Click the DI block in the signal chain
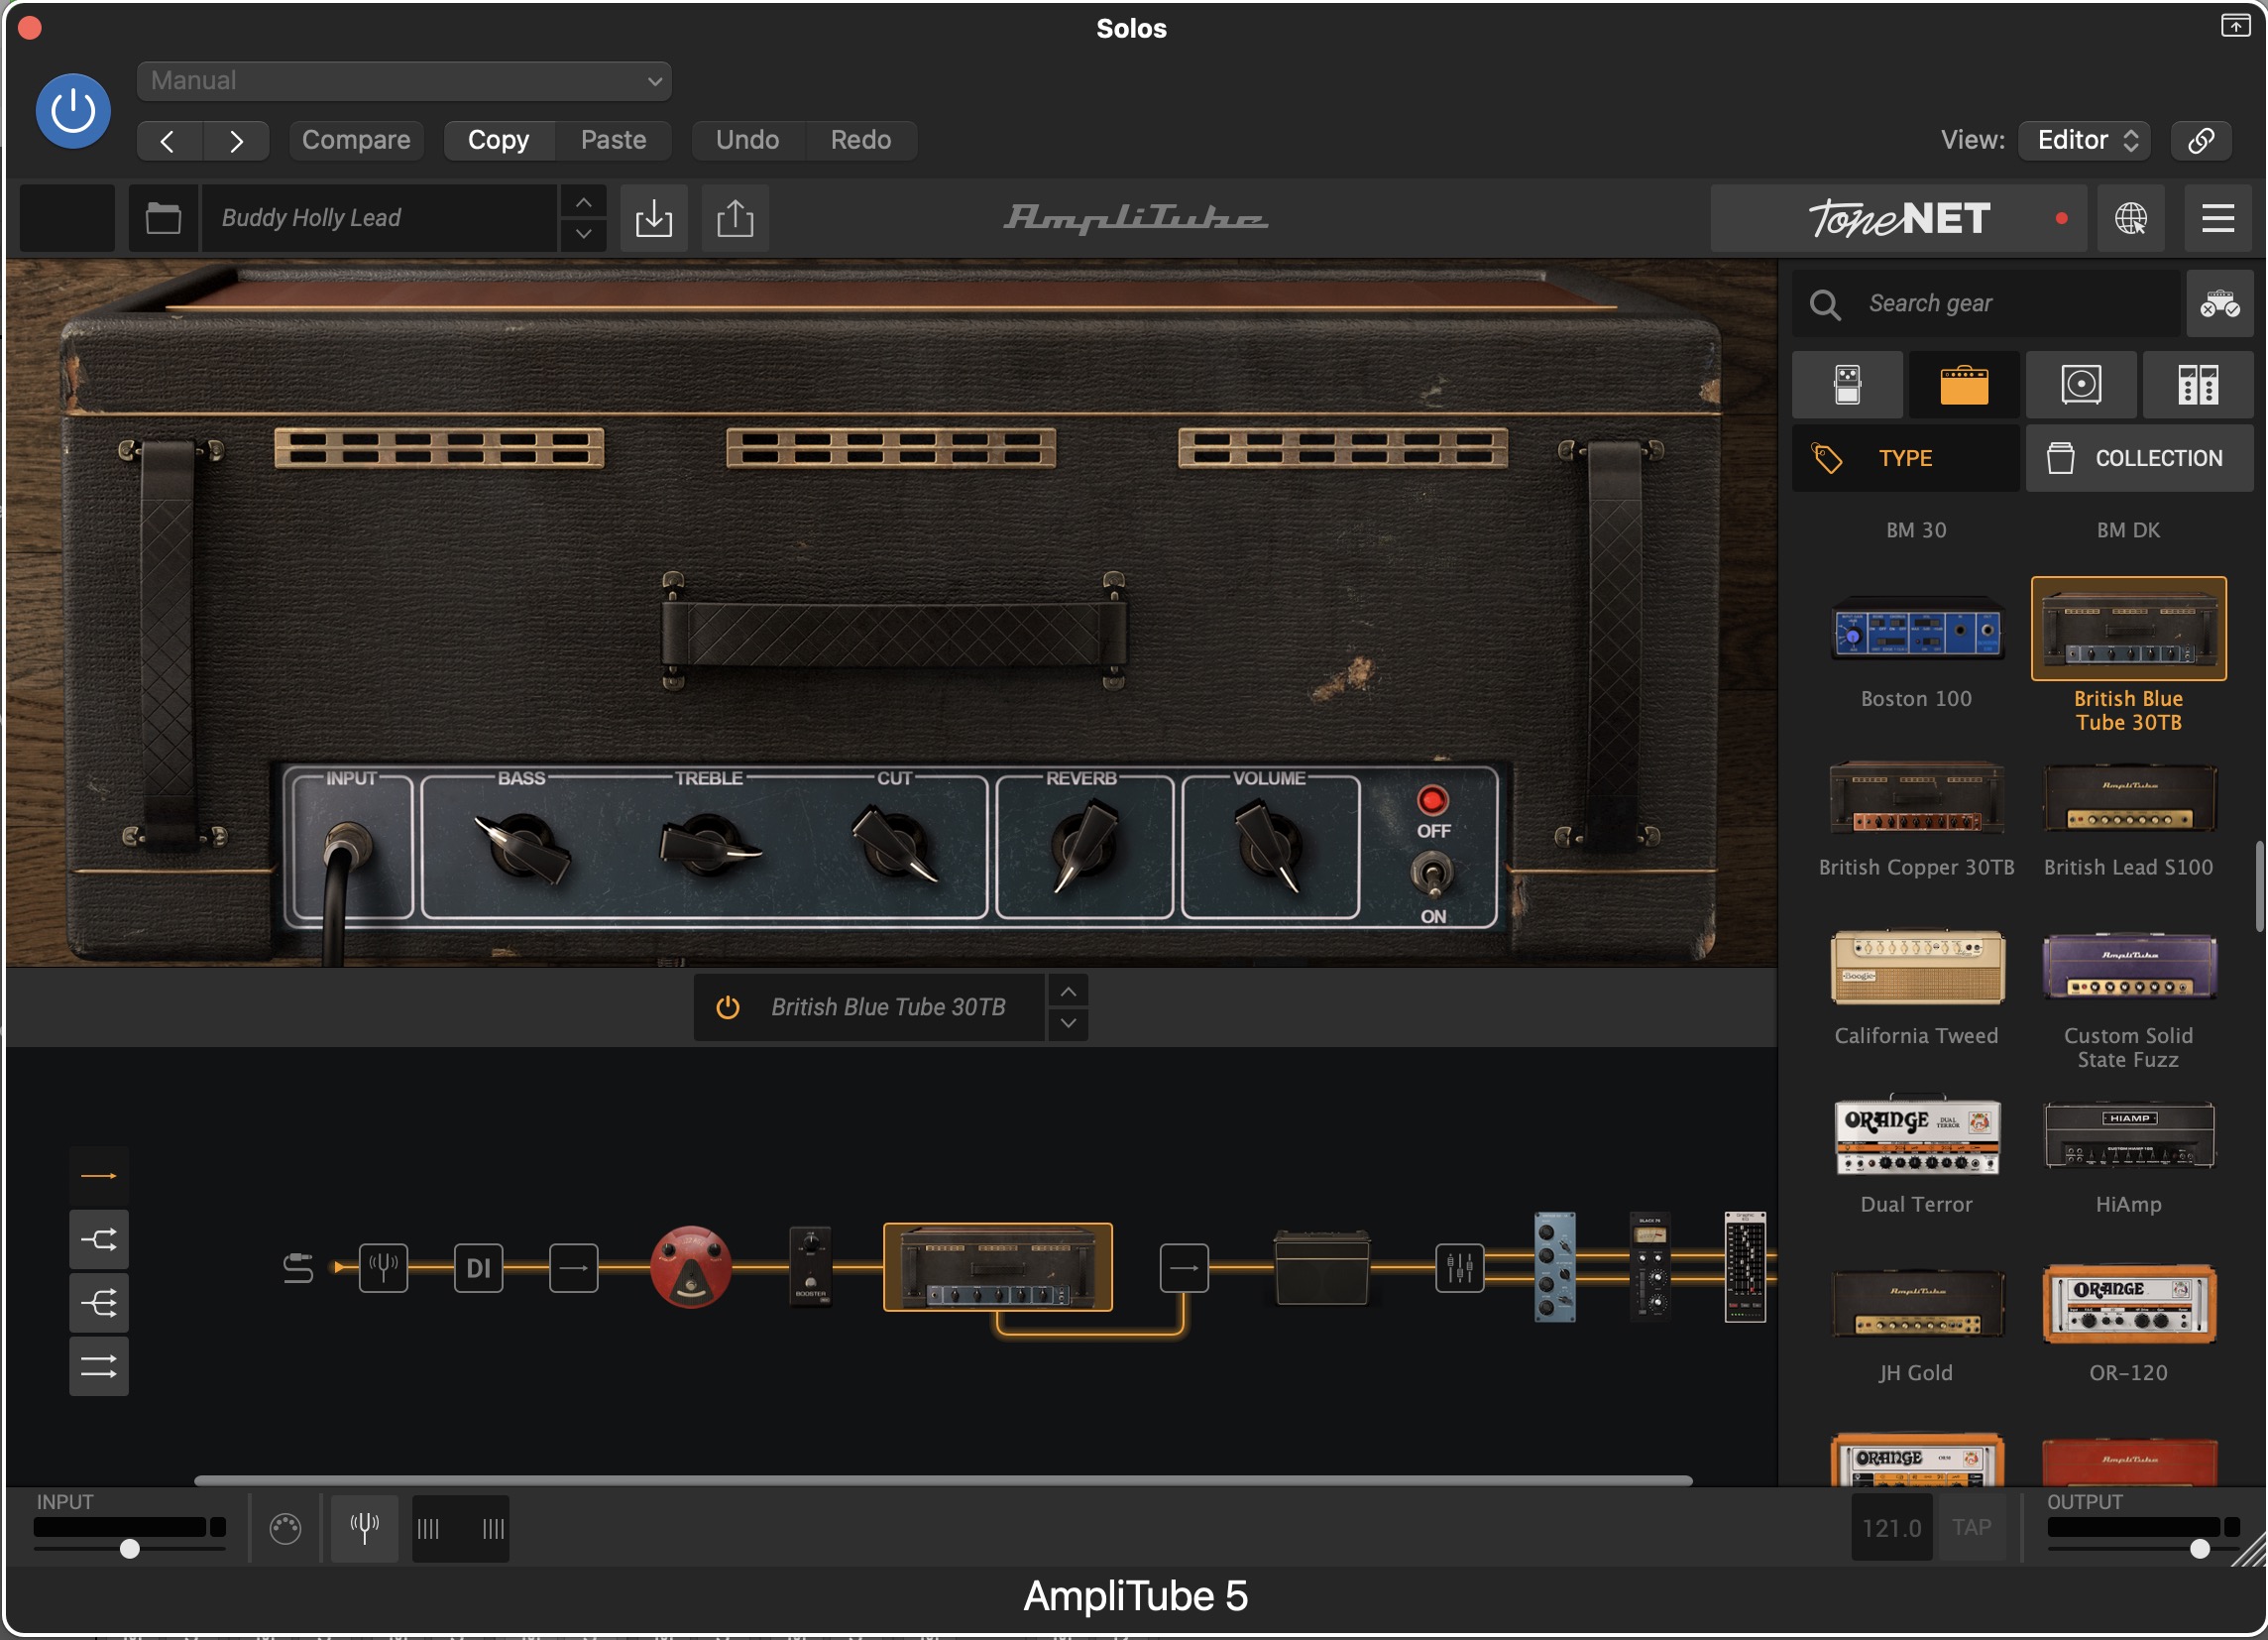The height and width of the screenshot is (1640, 2268). pos(478,1268)
